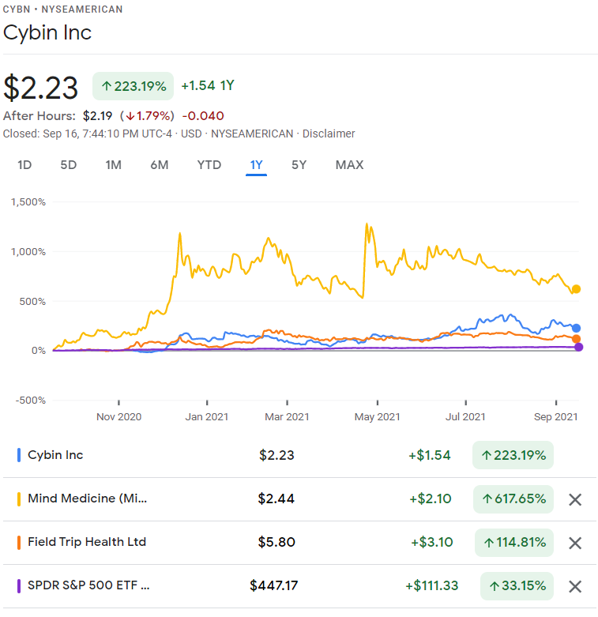Click the Mind Medicine $2.44 price
This screenshot has width=598, height=617.
coord(276,499)
